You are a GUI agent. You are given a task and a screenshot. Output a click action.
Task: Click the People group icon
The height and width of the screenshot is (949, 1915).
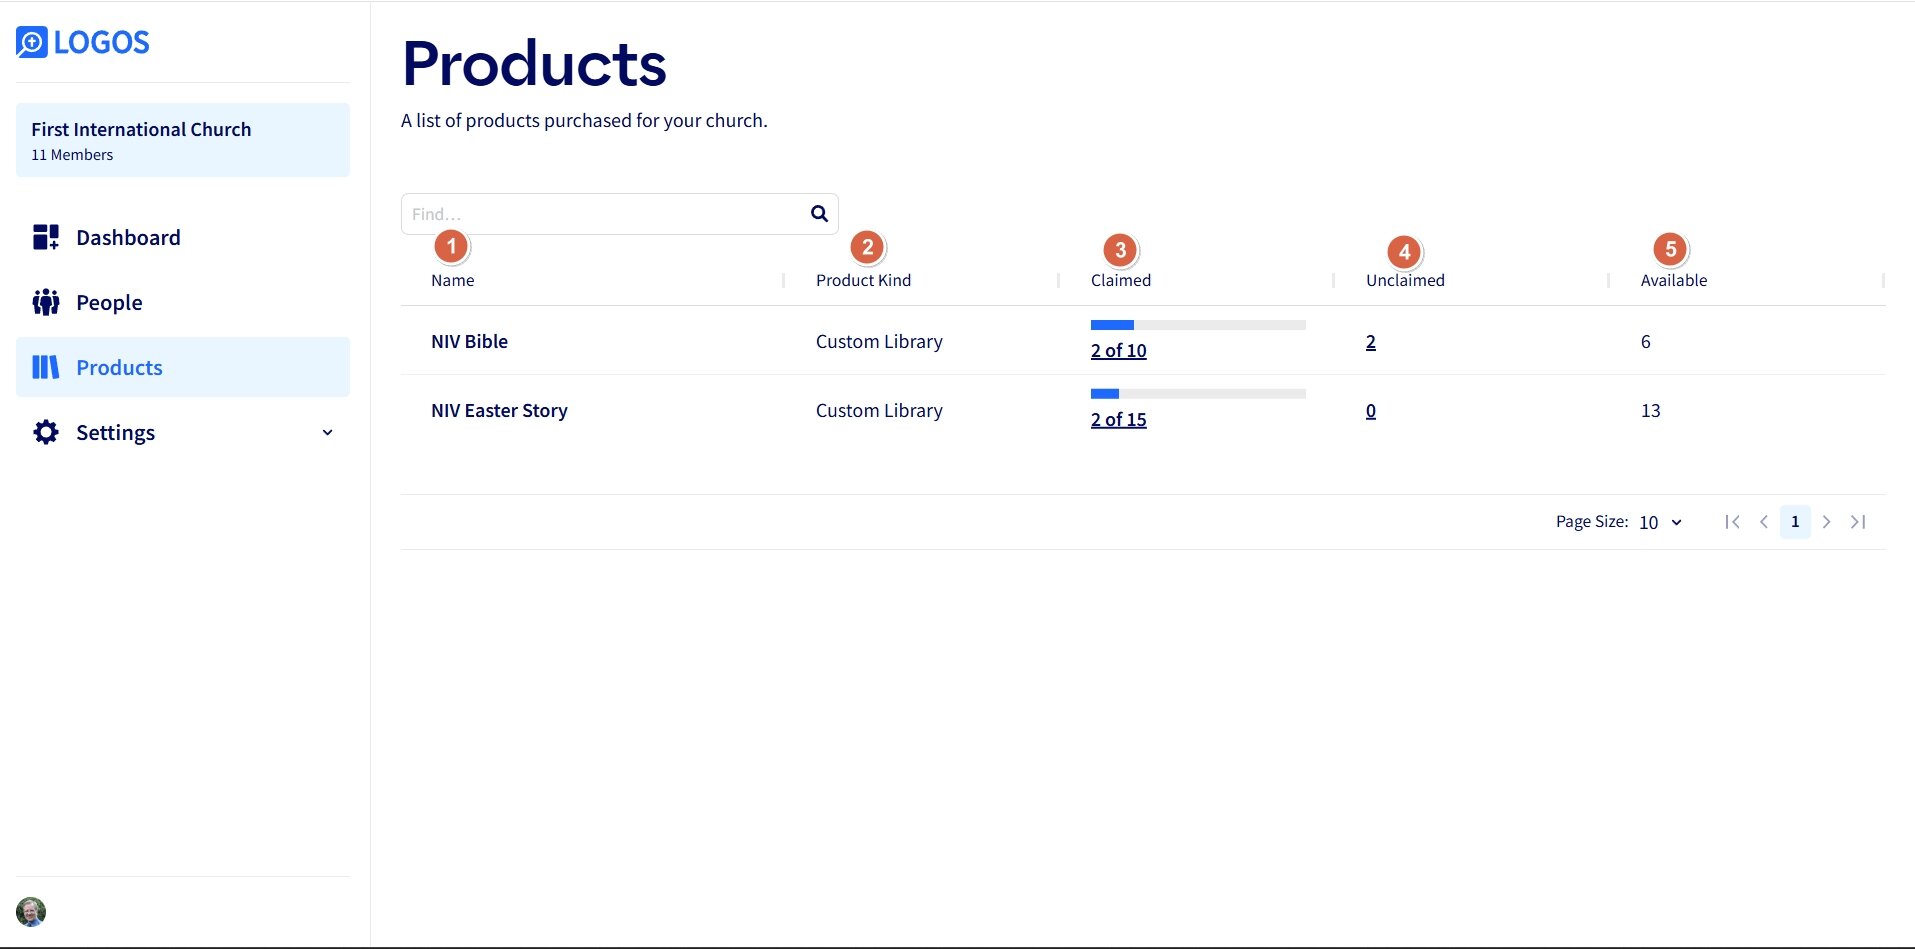(46, 302)
